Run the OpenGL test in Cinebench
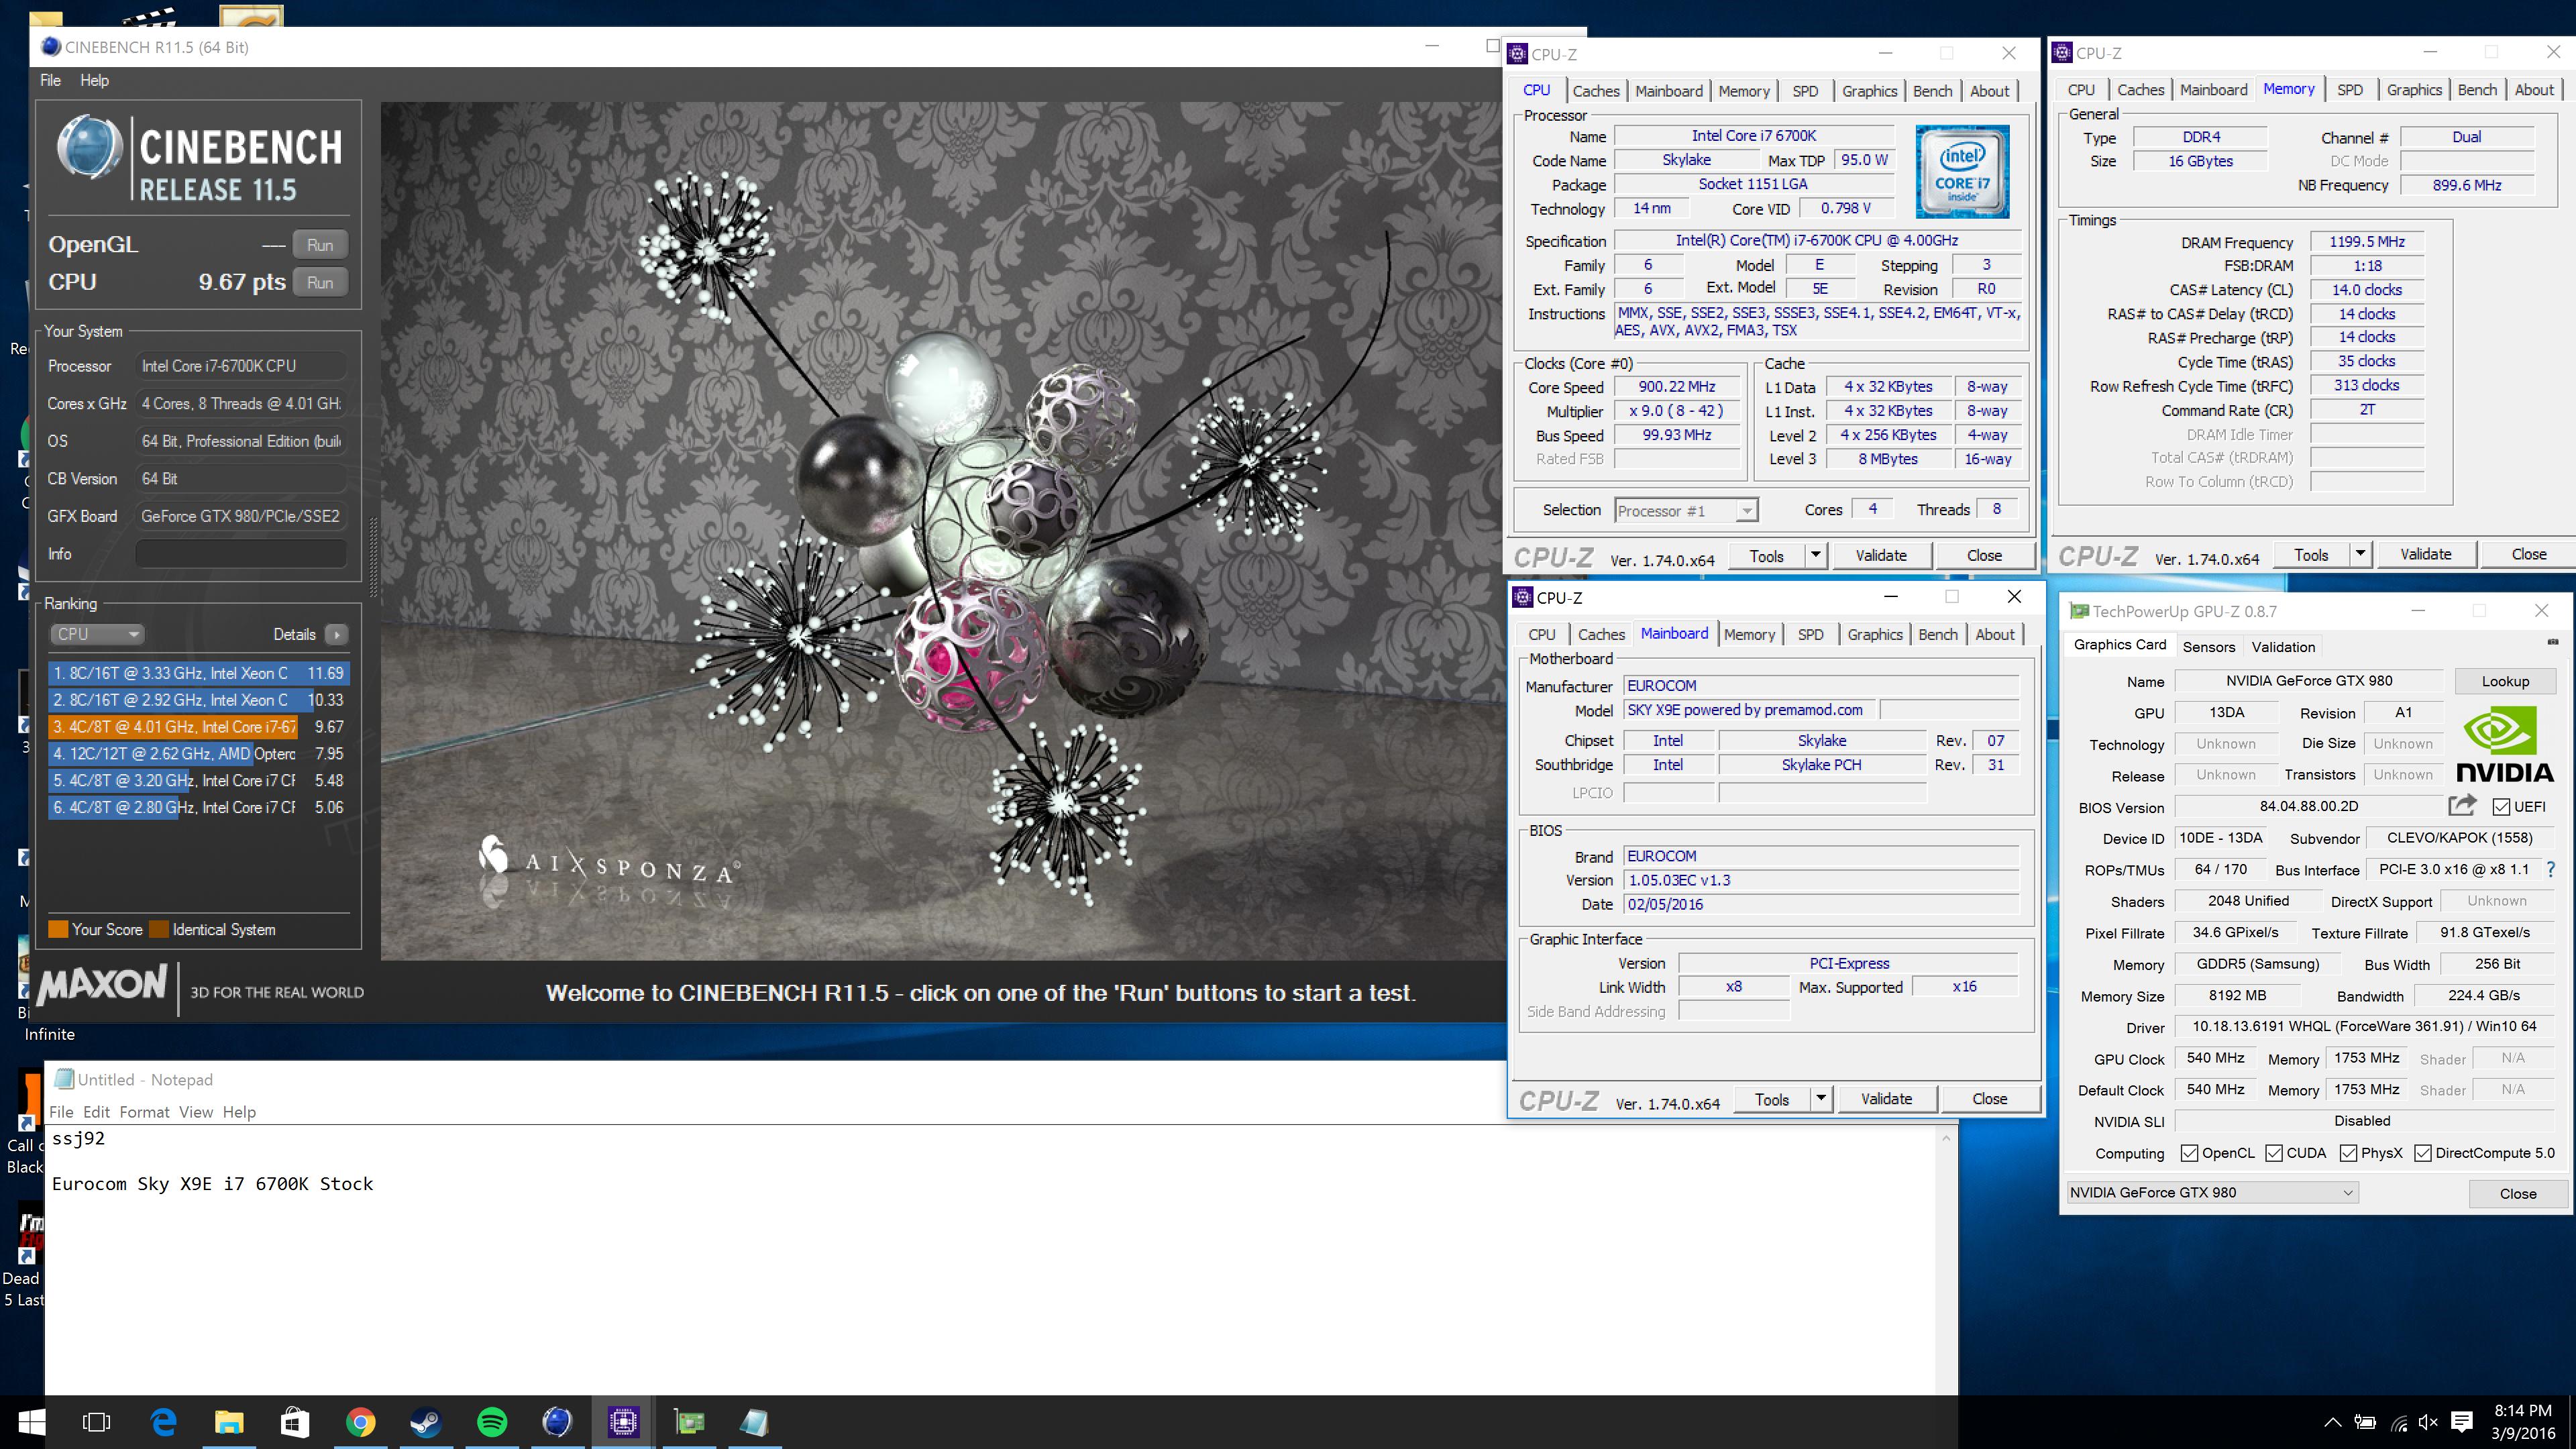 click(320, 245)
